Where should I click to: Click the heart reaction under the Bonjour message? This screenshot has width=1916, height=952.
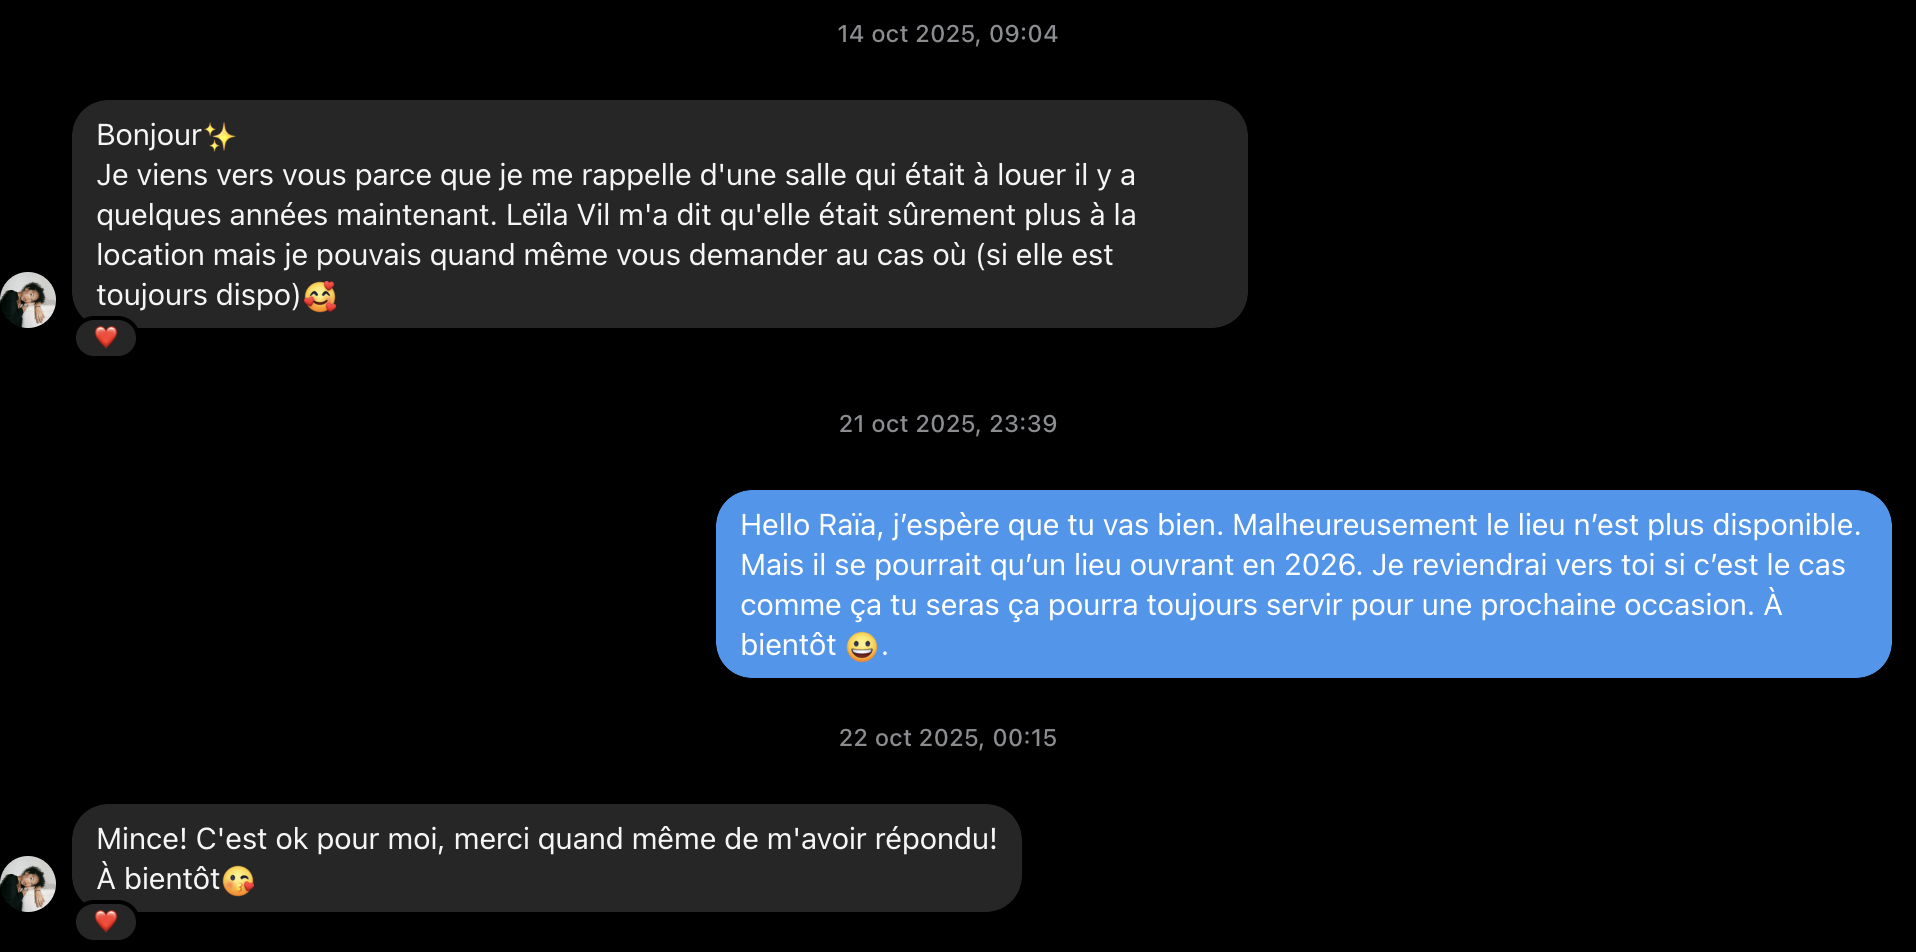coord(106,337)
